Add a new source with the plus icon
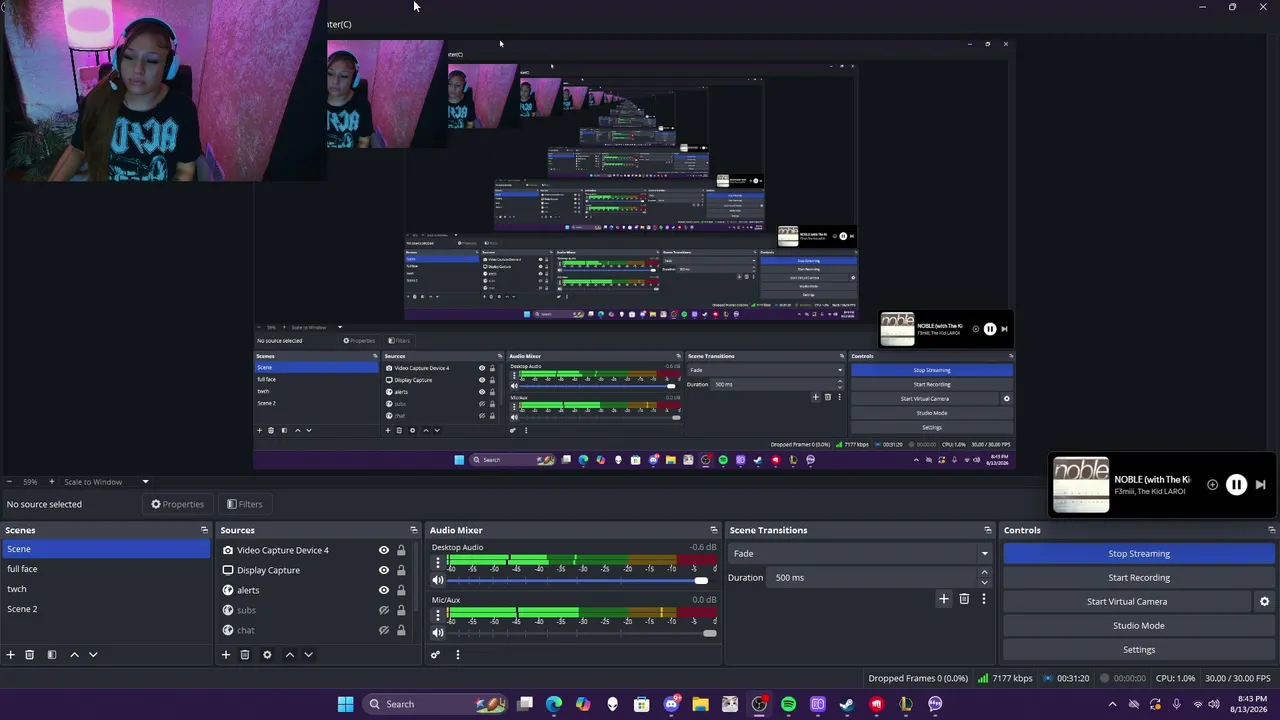 pyautogui.click(x=226, y=655)
